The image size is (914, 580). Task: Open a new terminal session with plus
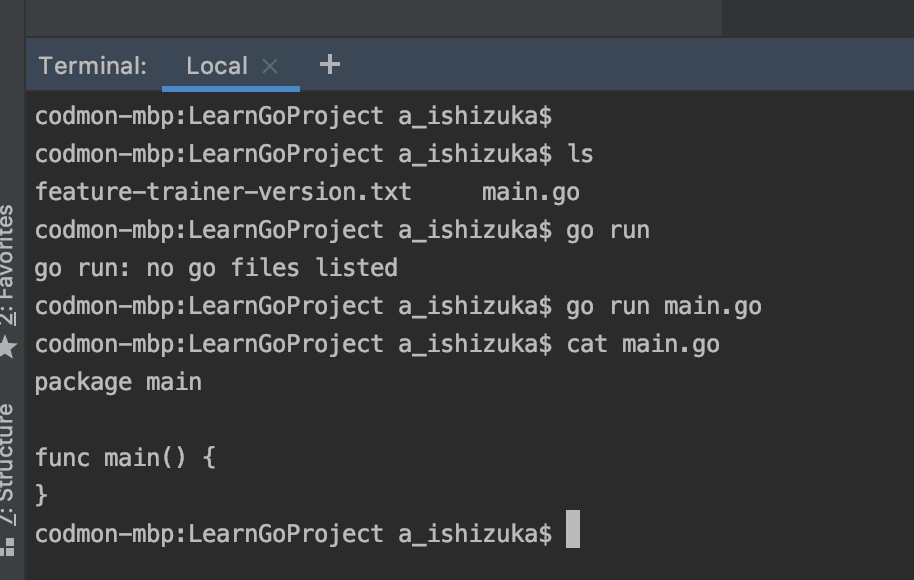pos(329,65)
